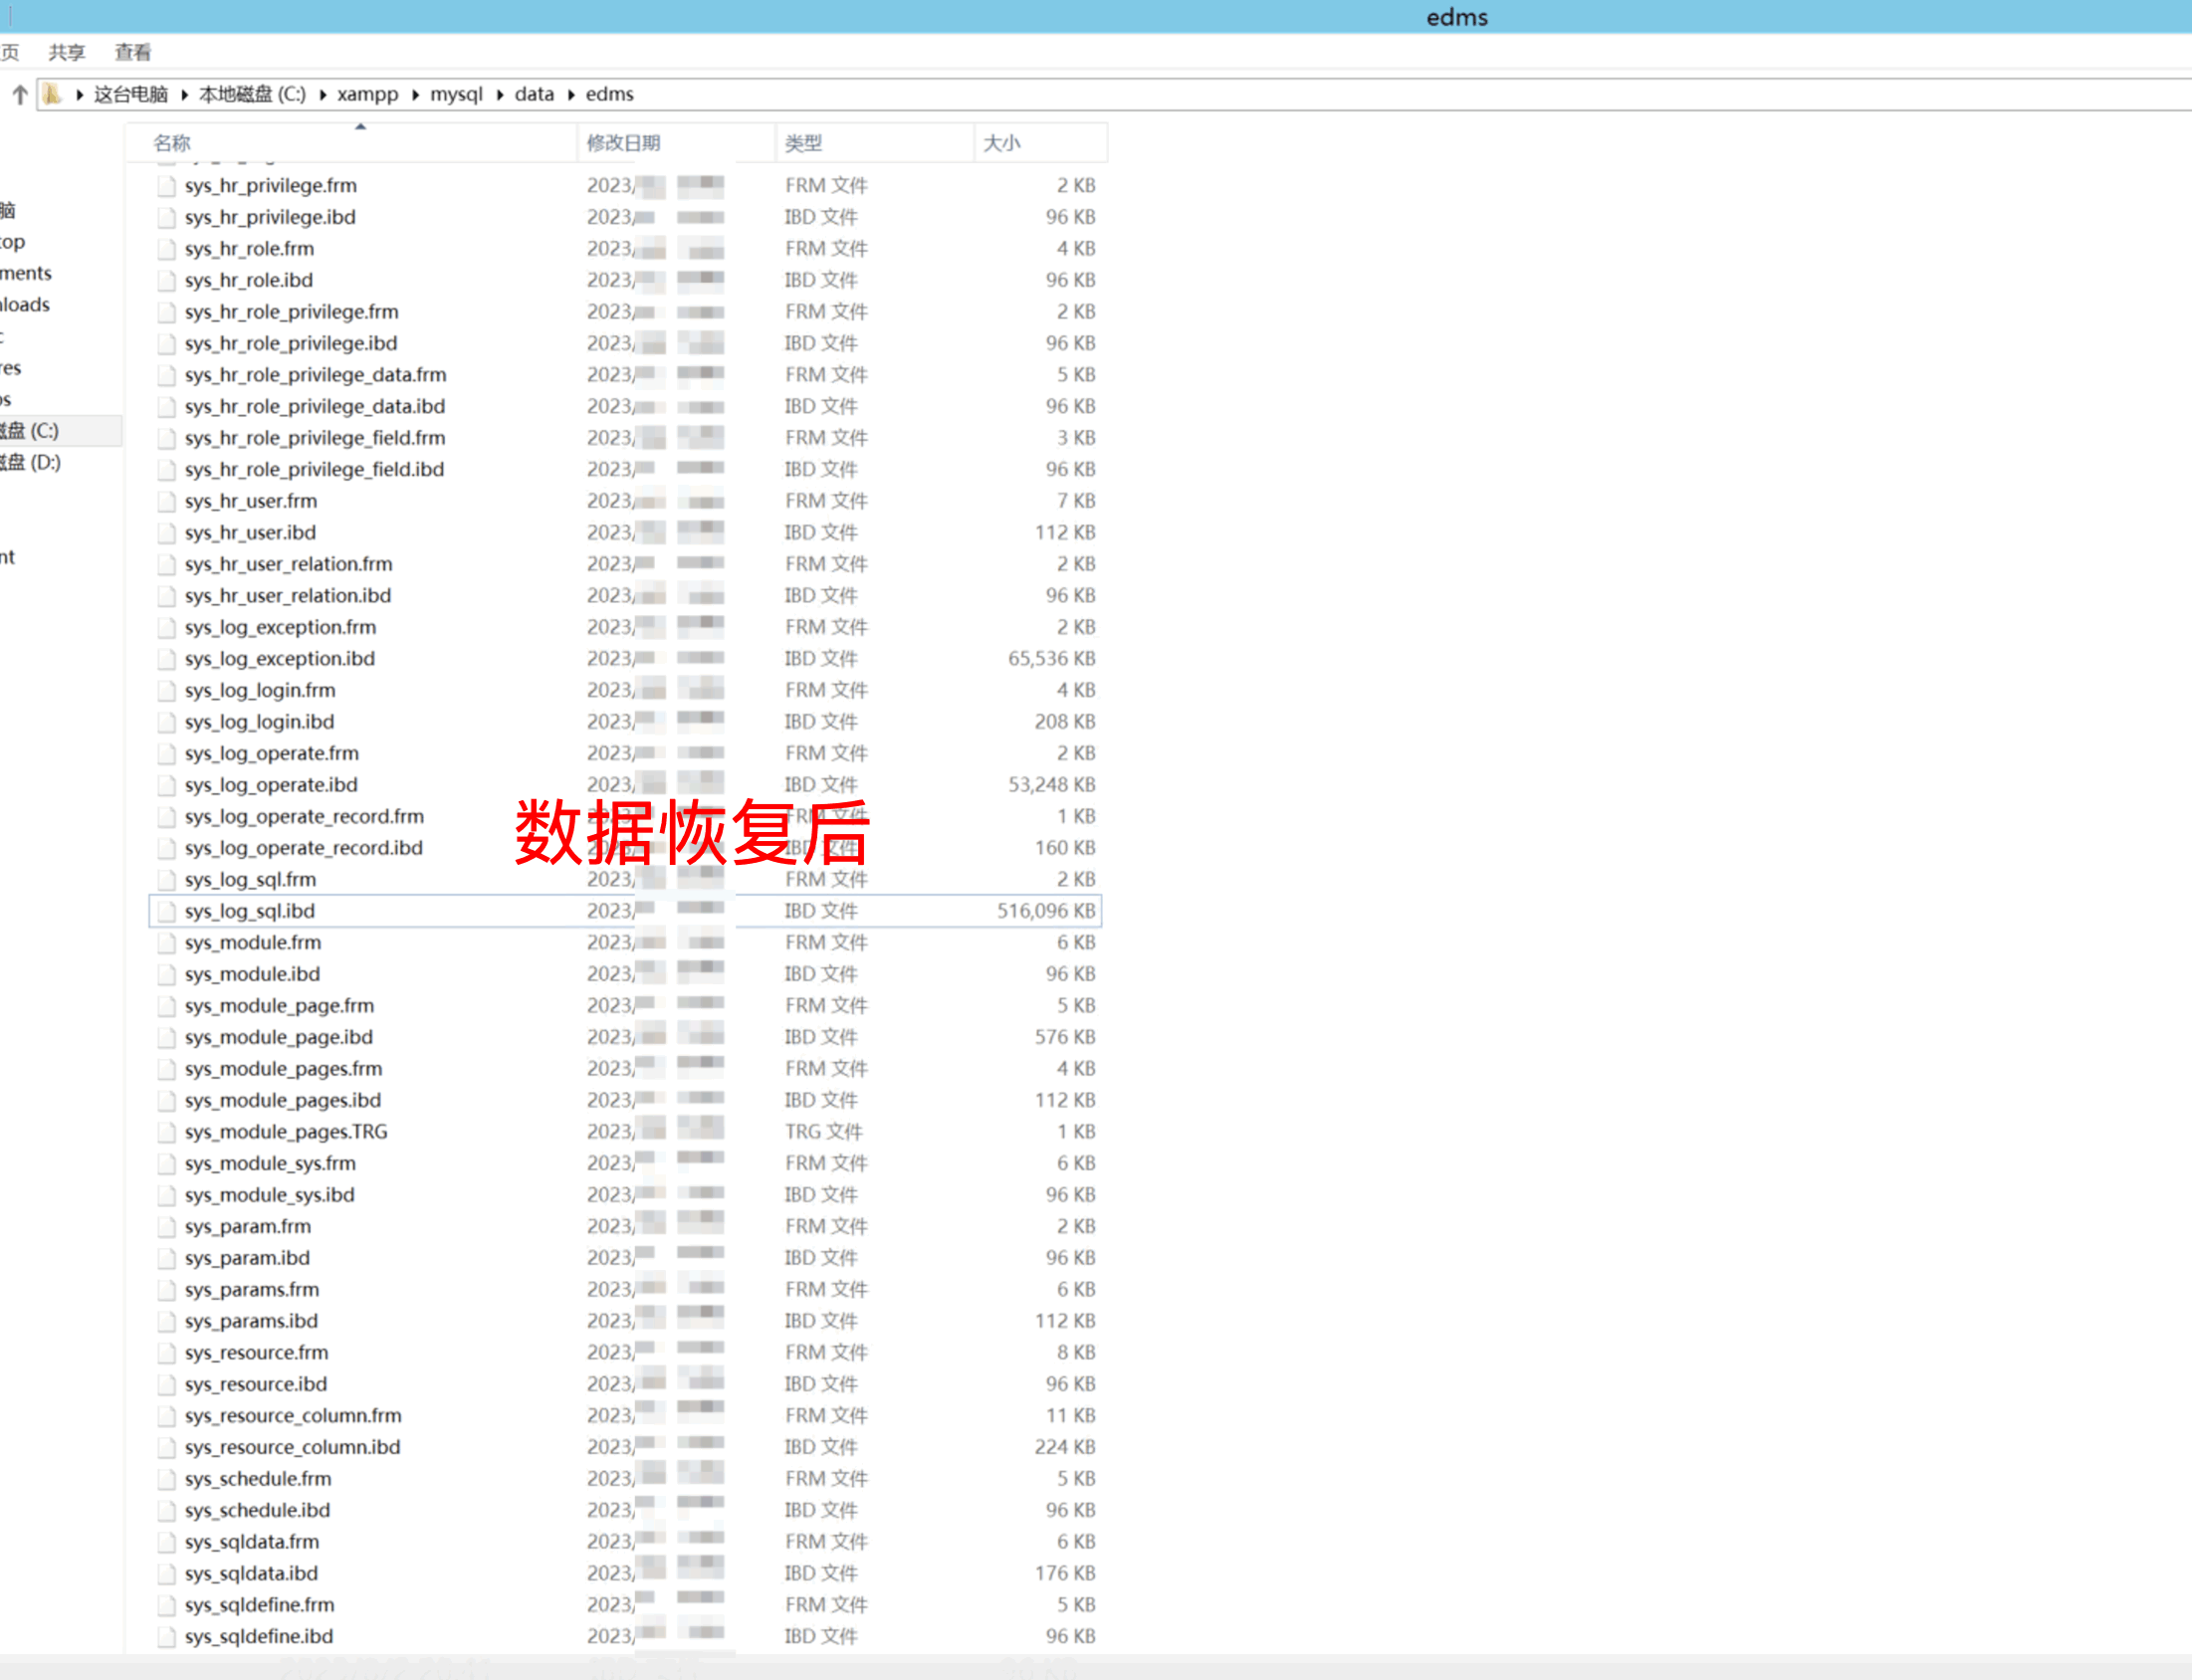Open the 查看 ribbon tab
Image resolution: width=2192 pixels, height=1680 pixels.
[x=132, y=52]
